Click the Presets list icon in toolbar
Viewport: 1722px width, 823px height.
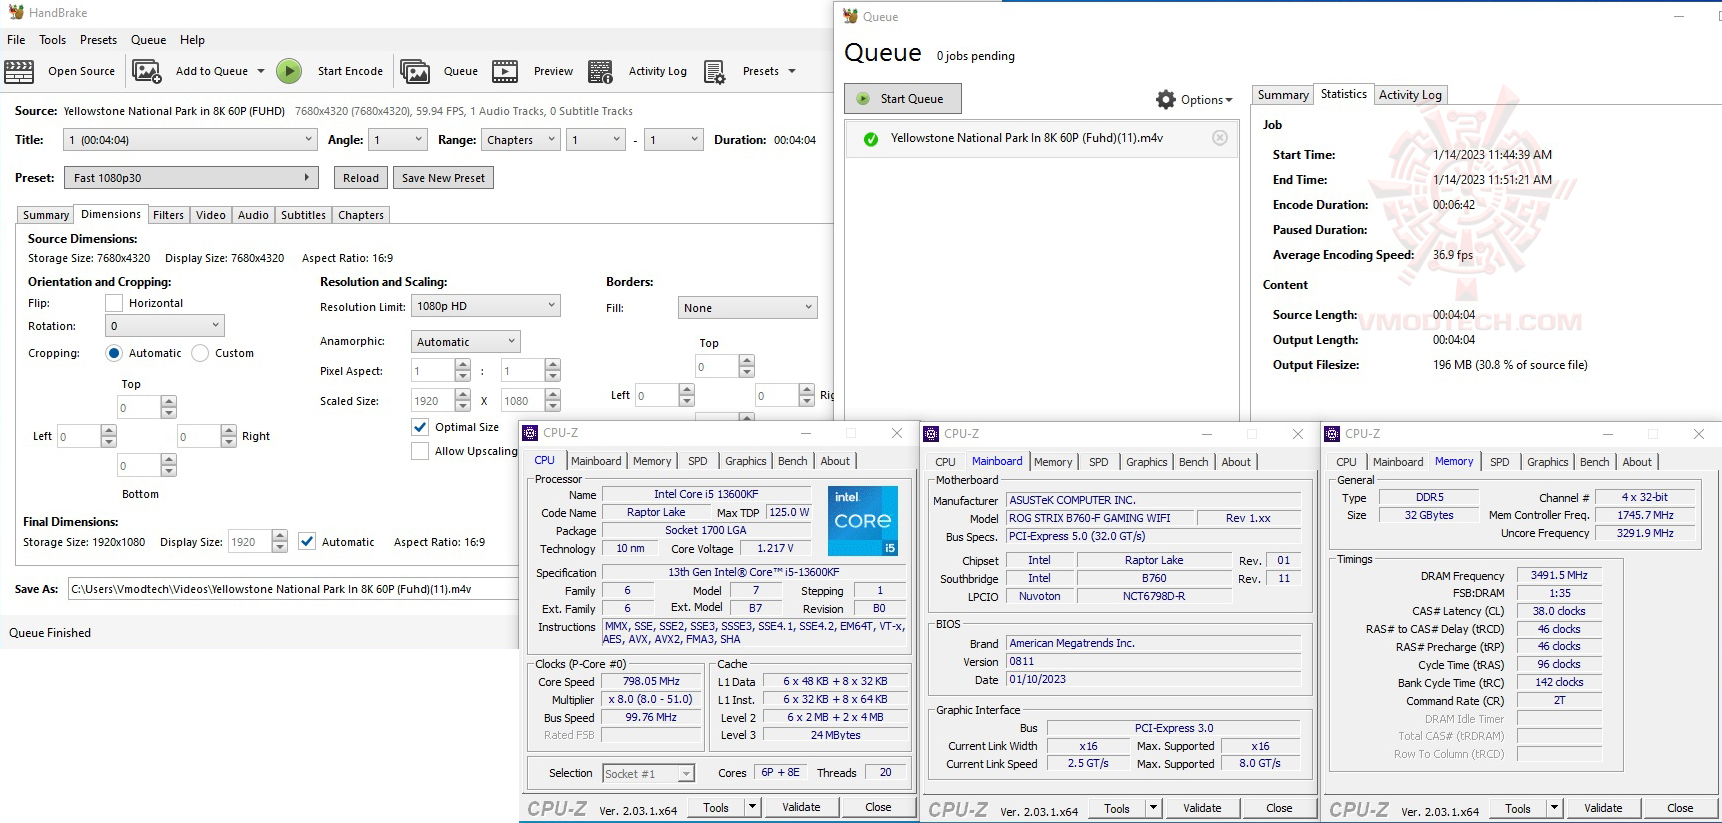(x=714, y=71)
